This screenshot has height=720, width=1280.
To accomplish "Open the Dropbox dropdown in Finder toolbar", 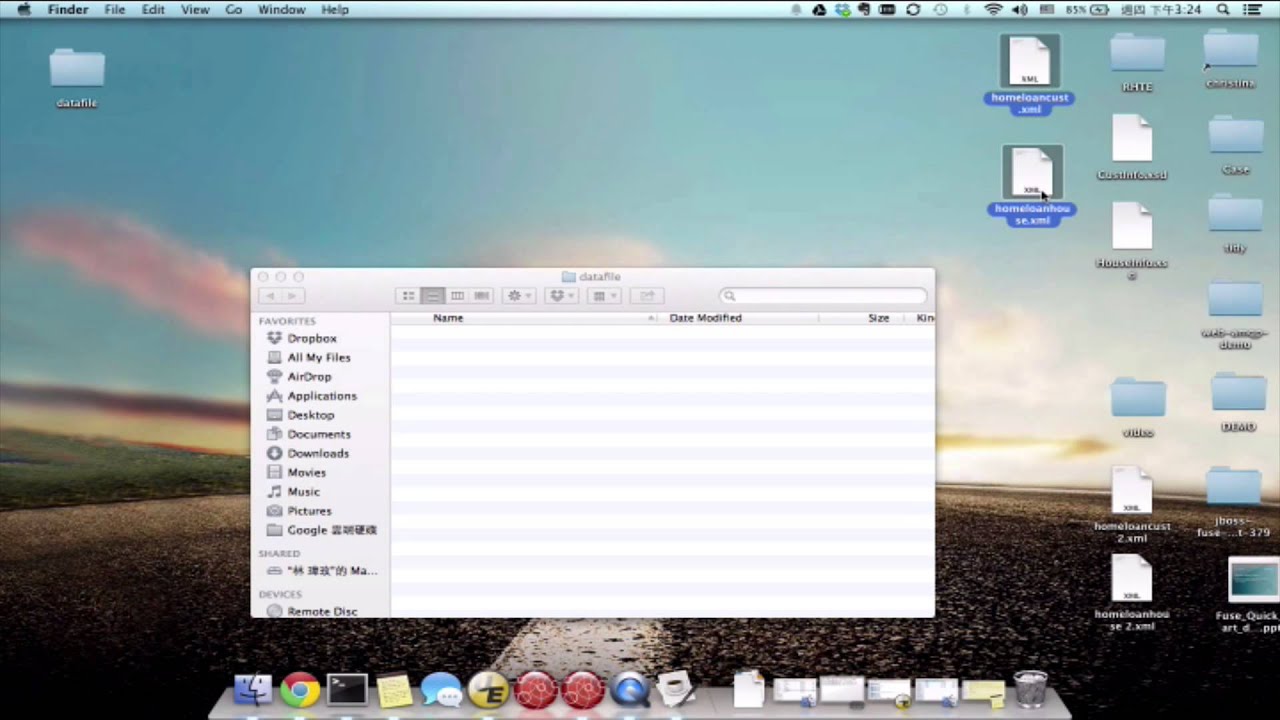I will [562, 296].
